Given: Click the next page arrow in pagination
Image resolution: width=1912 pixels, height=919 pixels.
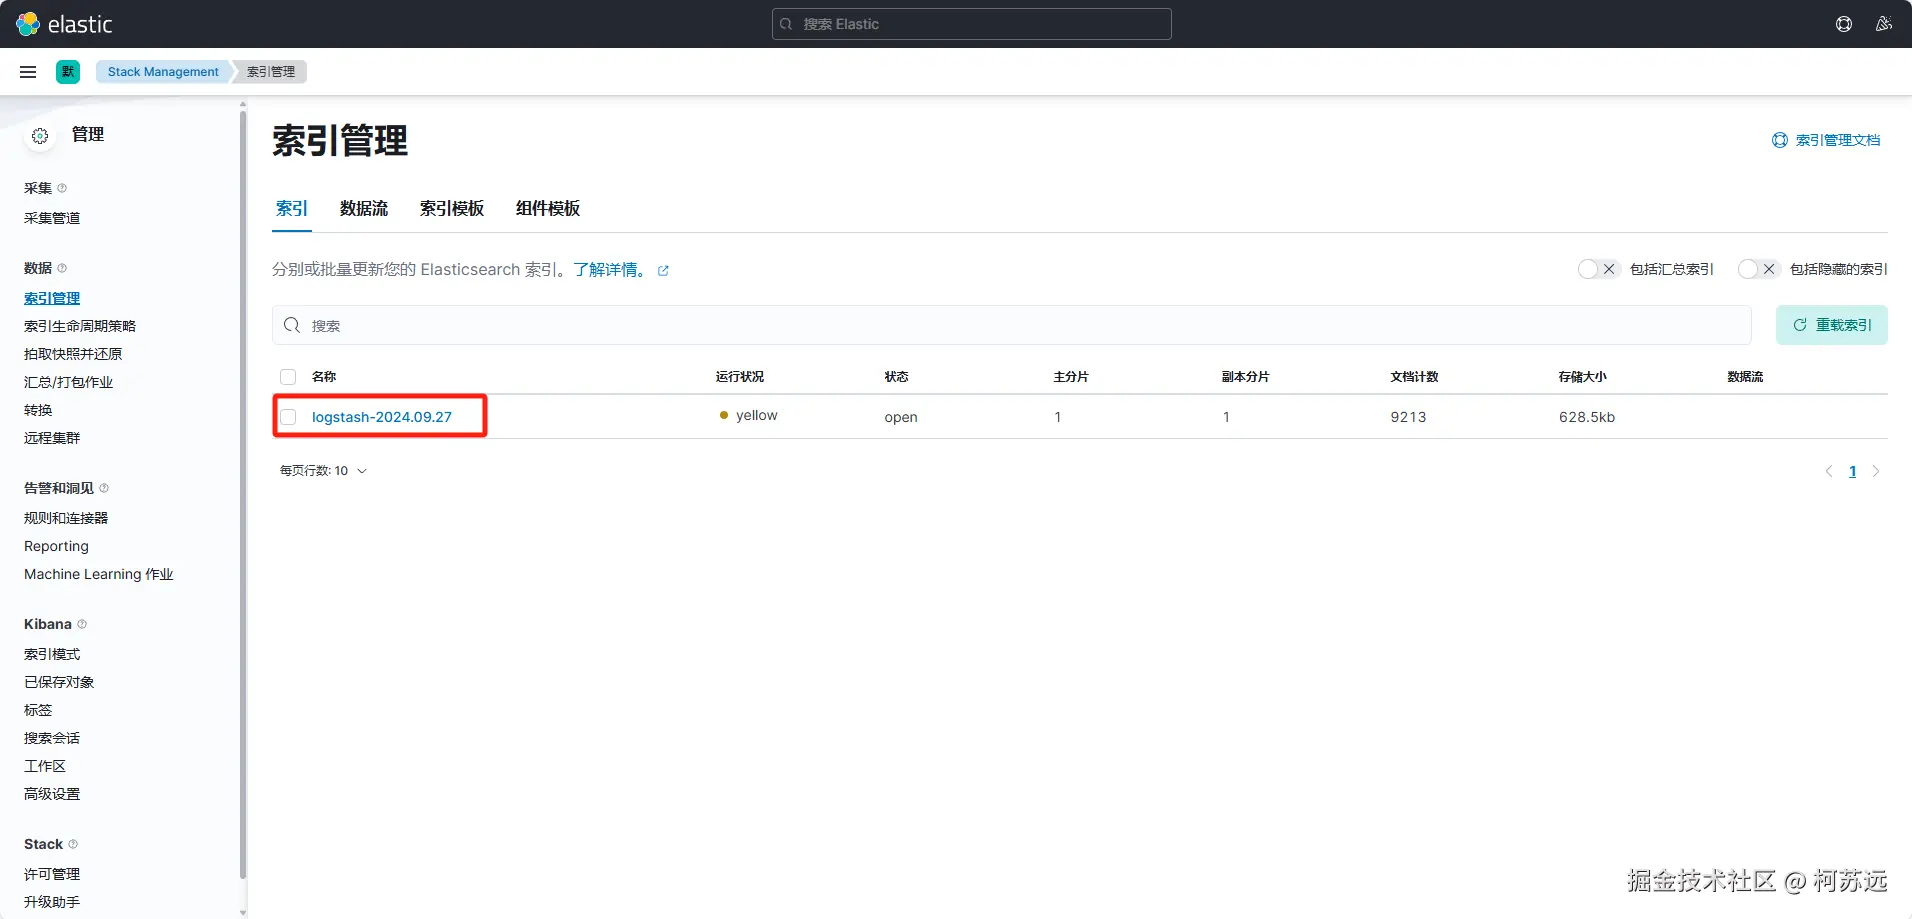Looking at the screenshot, I should pyautogui.click(x=1876, y=471).
